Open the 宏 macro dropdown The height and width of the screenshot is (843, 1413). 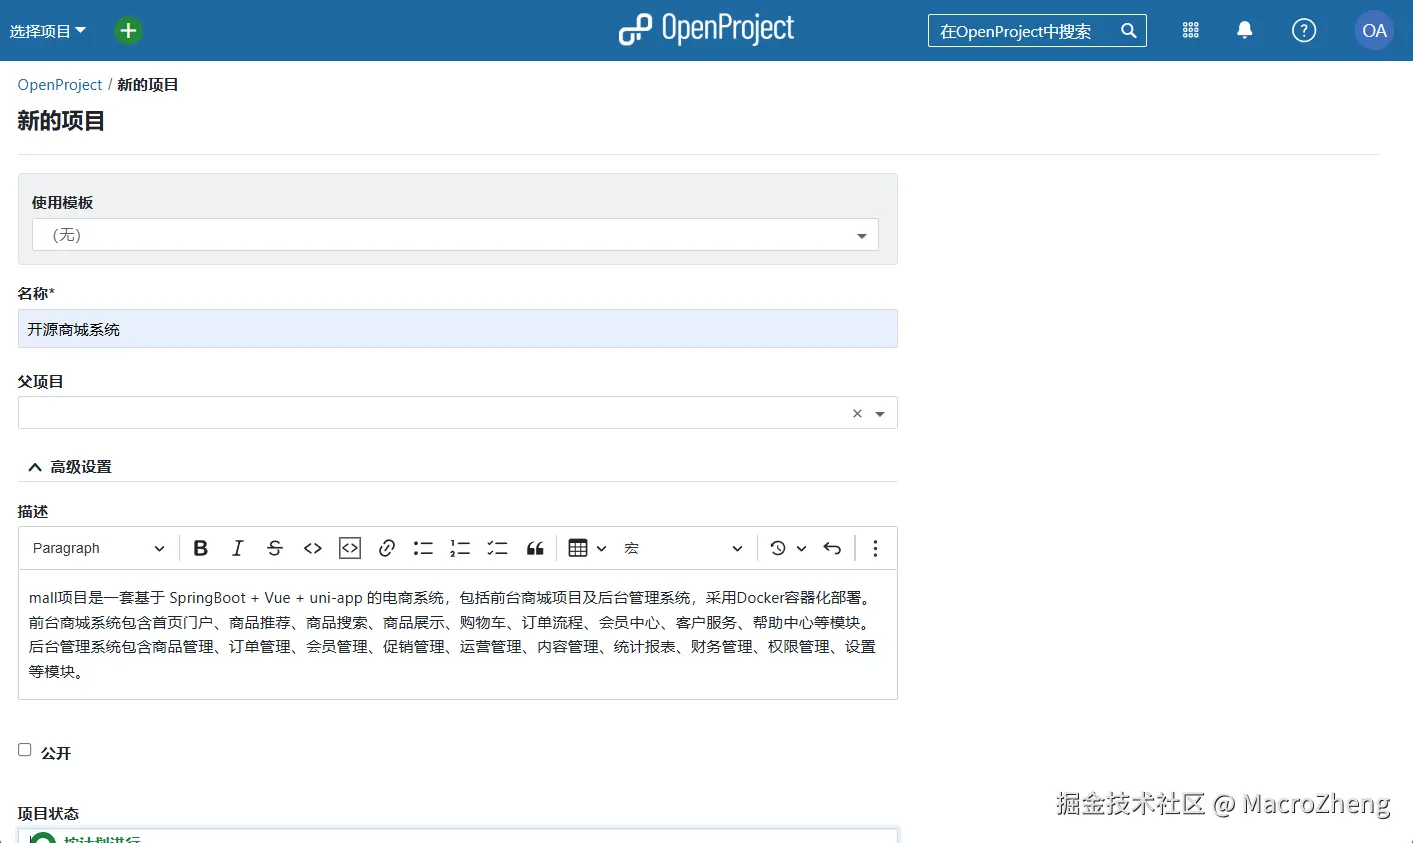coord(684,548)
